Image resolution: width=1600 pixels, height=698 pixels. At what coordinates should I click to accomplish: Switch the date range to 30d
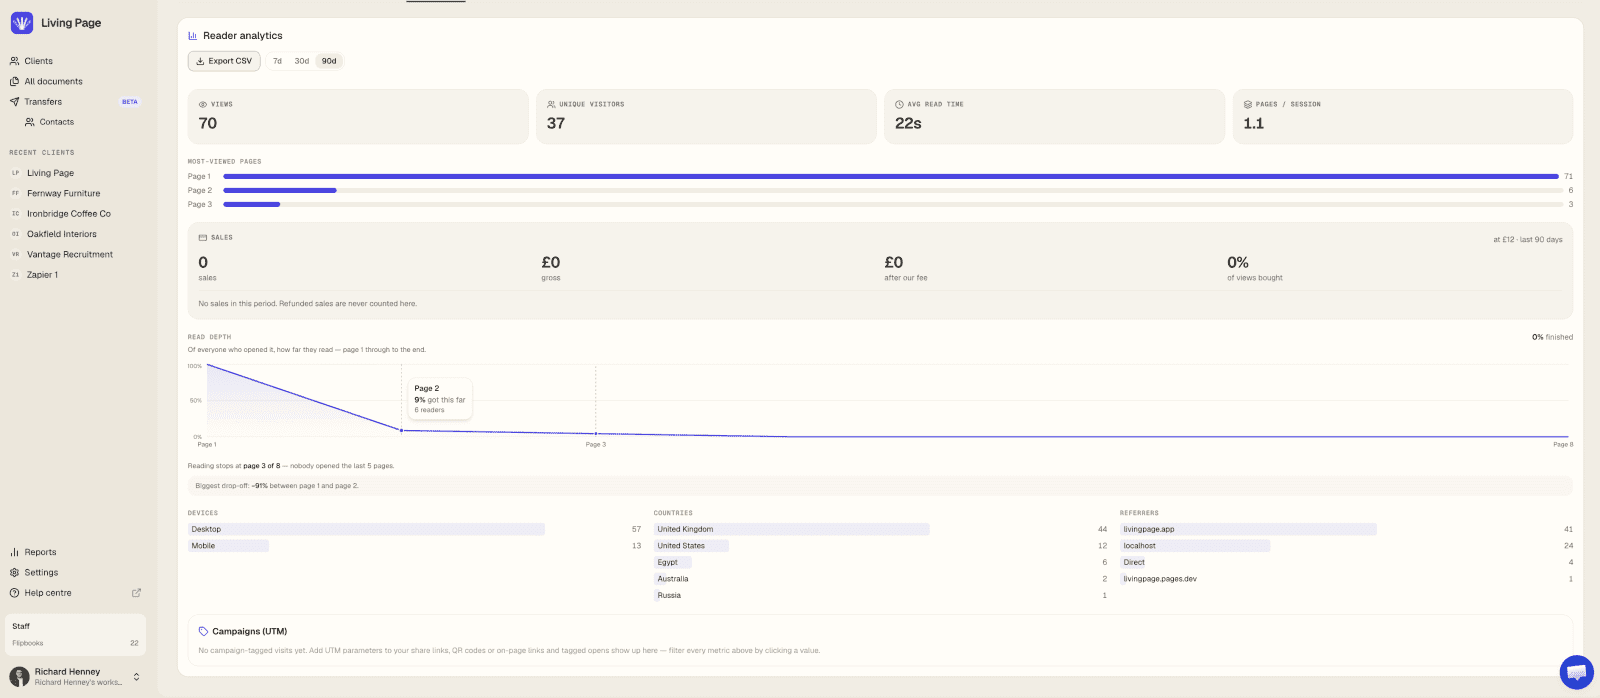click(301, 61)
